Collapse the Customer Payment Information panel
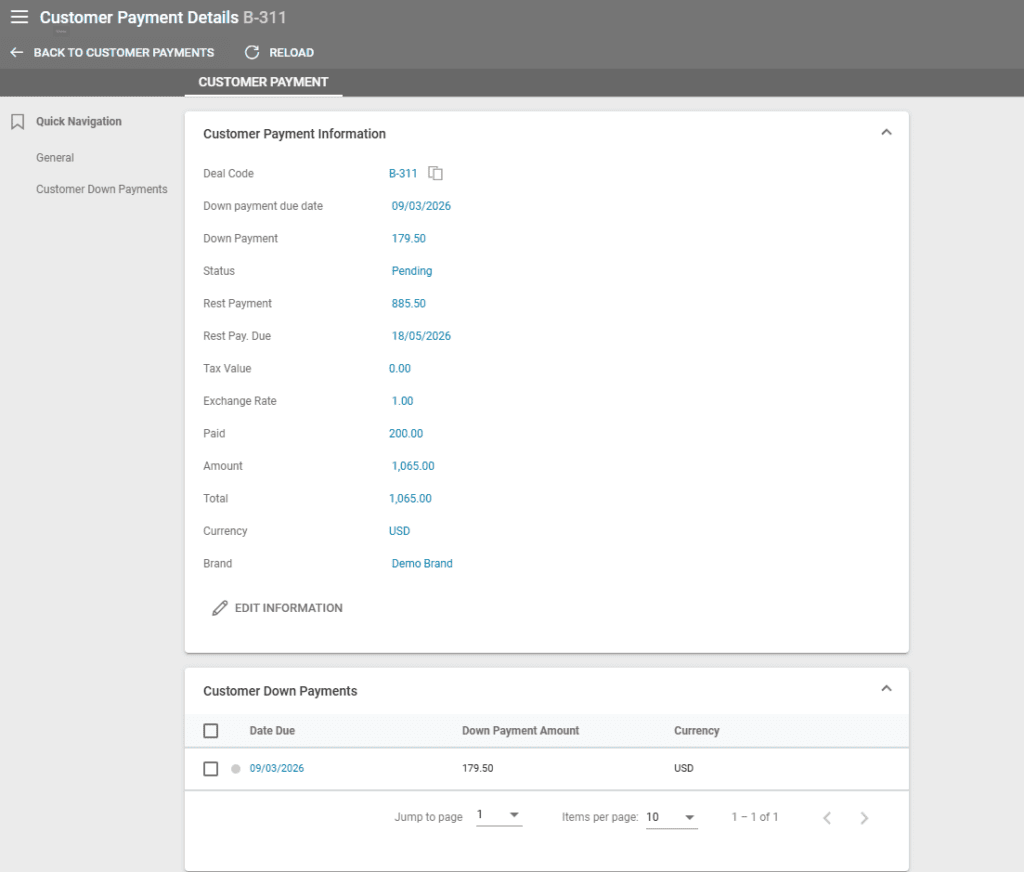 pos(885,132)
